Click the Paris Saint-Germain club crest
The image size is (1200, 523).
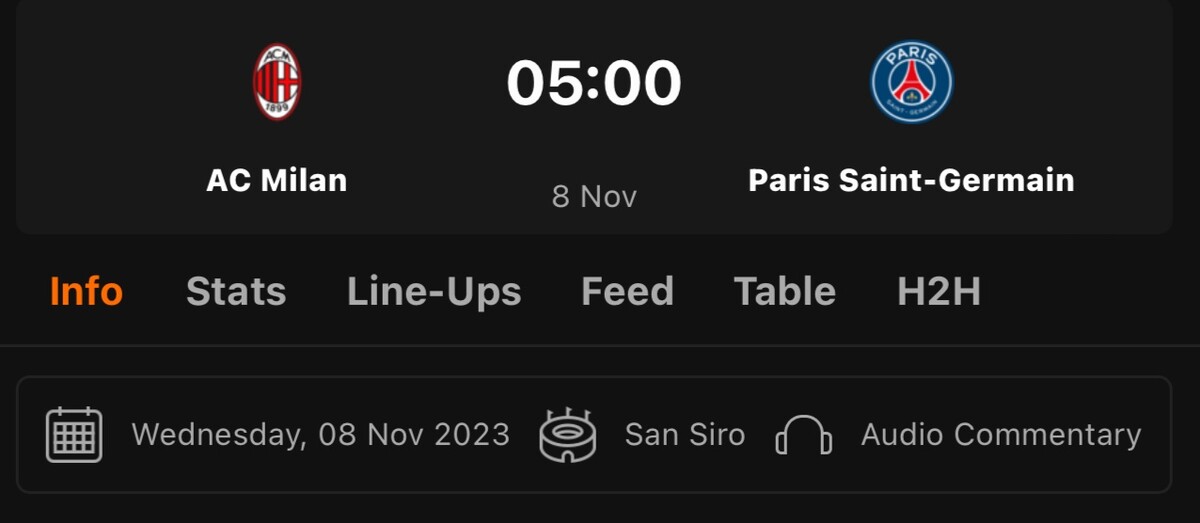(911, 82)
